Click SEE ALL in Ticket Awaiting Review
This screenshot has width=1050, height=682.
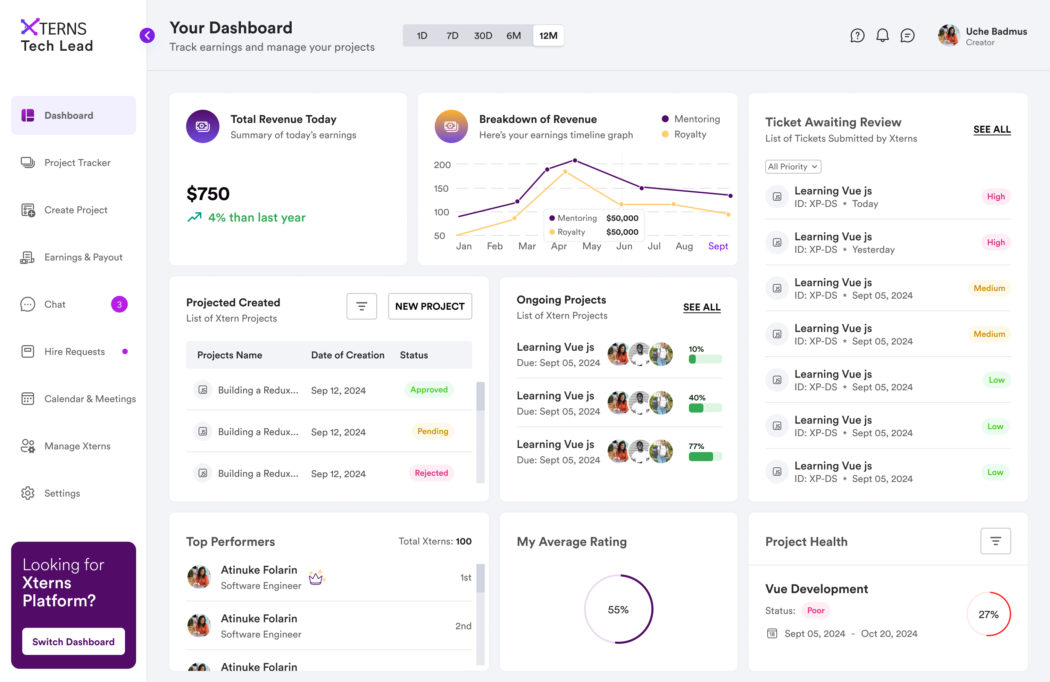pos(991,129)
